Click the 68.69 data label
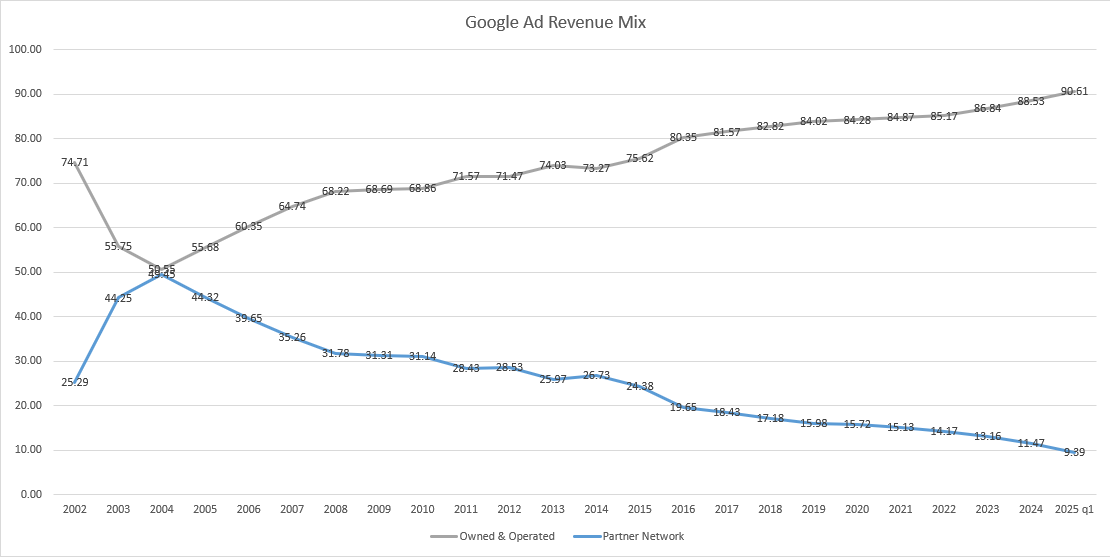1110x557 pixels. pos(379,189)
